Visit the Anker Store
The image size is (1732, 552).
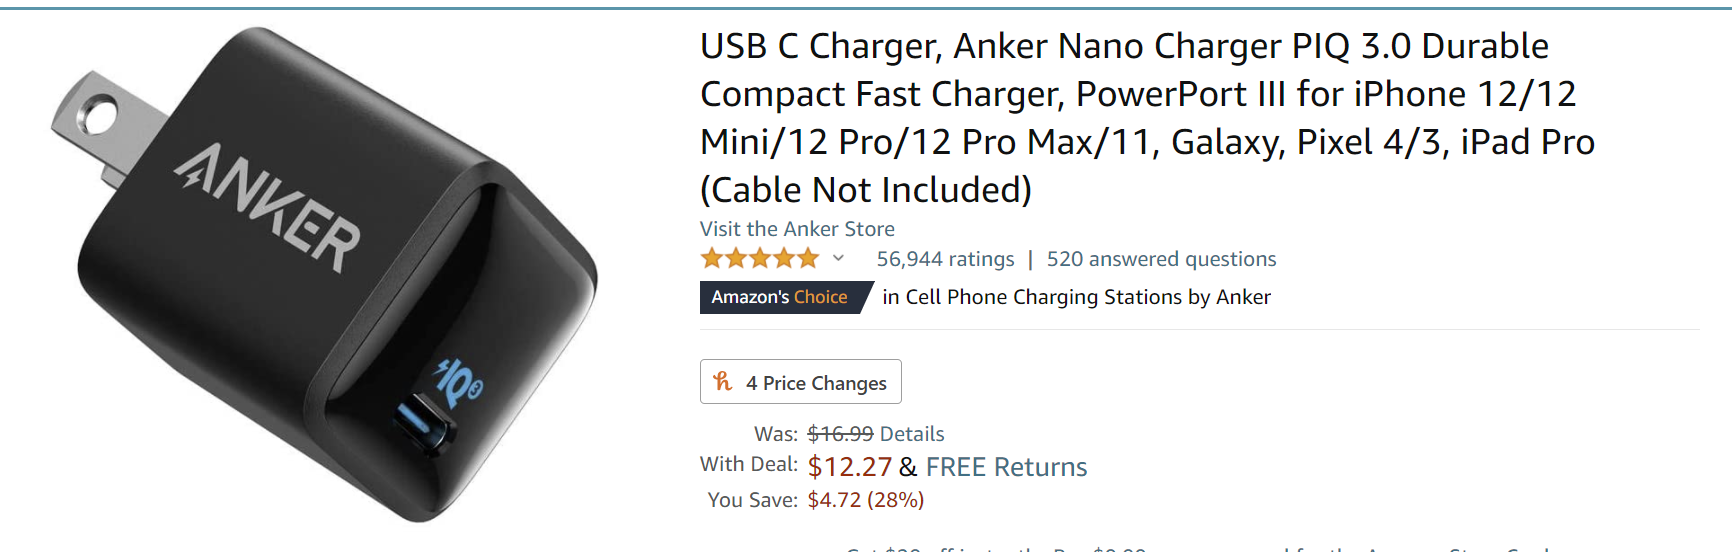tap(797, 229)
